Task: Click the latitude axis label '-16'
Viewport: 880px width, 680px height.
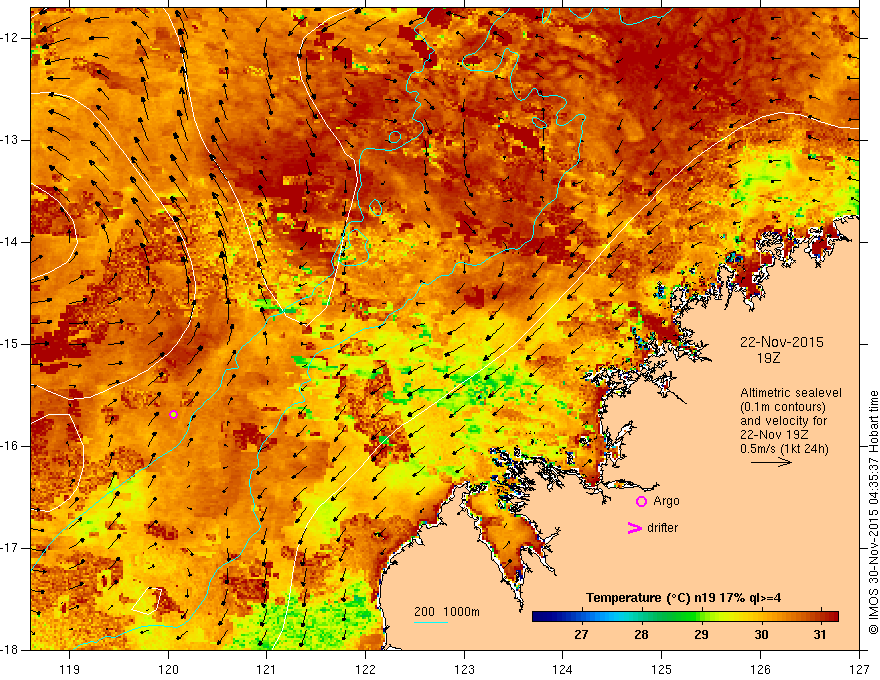Action: click(x=11, y=446)
